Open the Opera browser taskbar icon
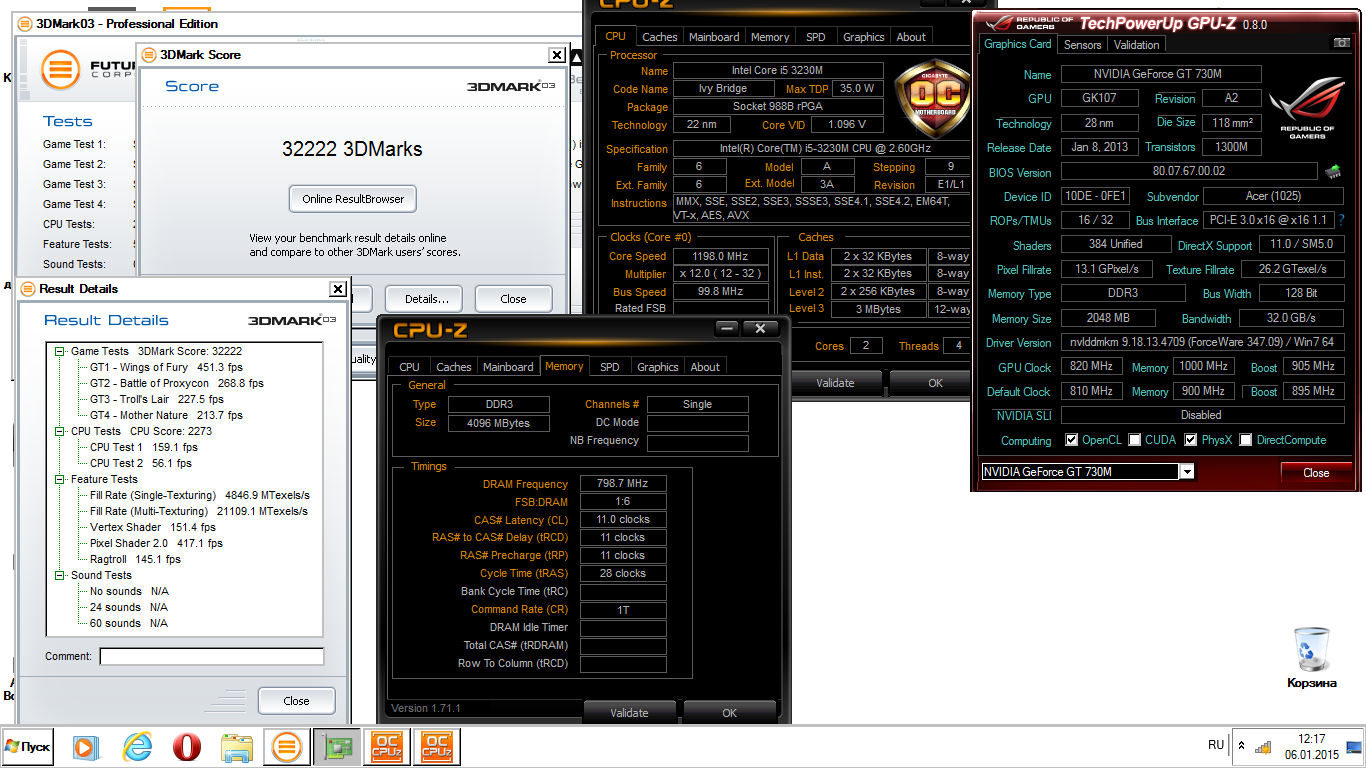 tap(187, 746)
